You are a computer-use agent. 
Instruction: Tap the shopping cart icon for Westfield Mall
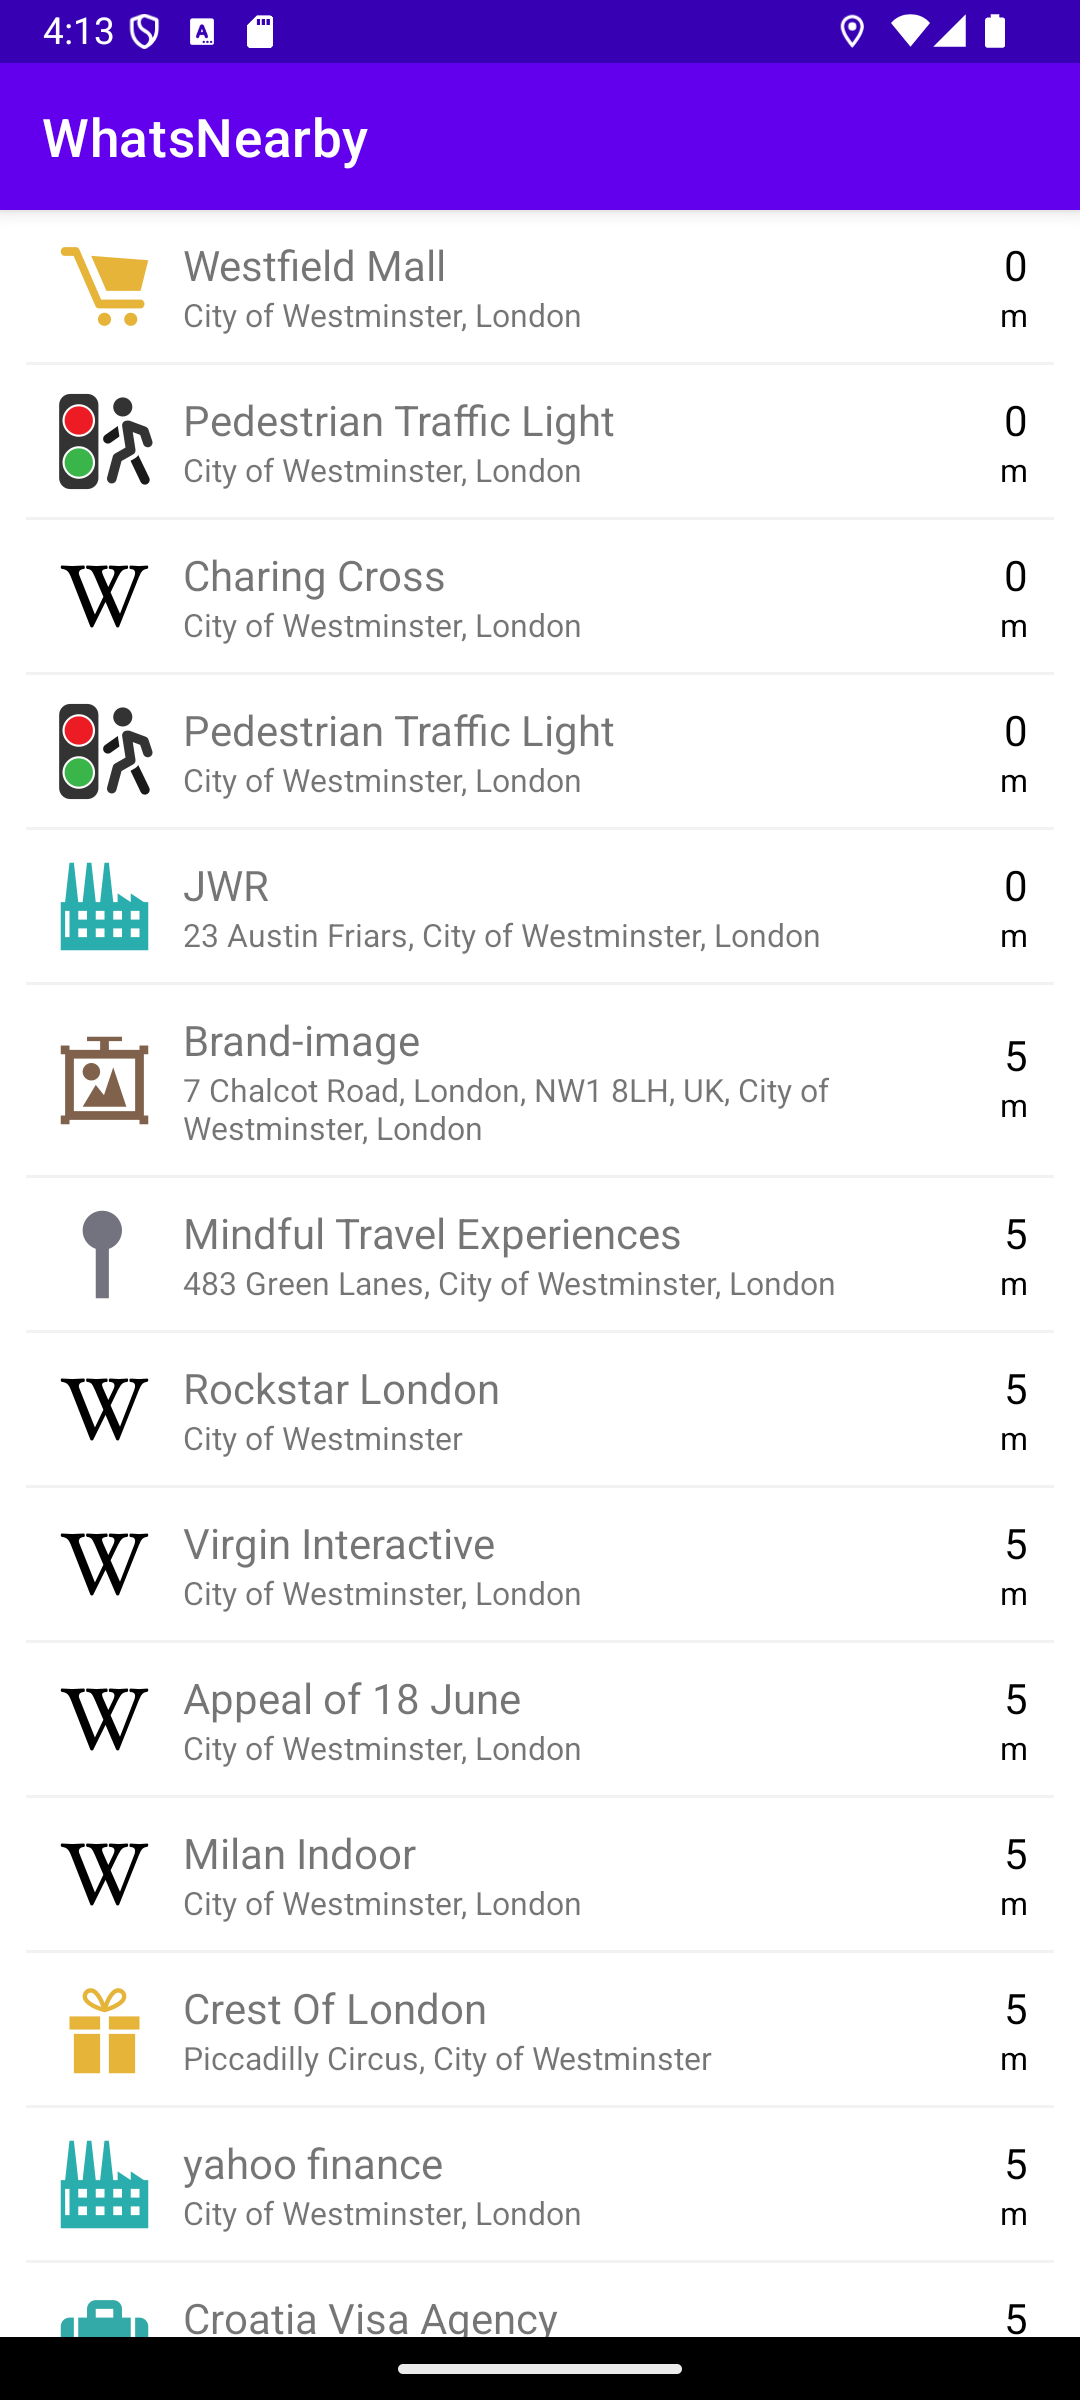pyautogui.click(x=104, y=287)
